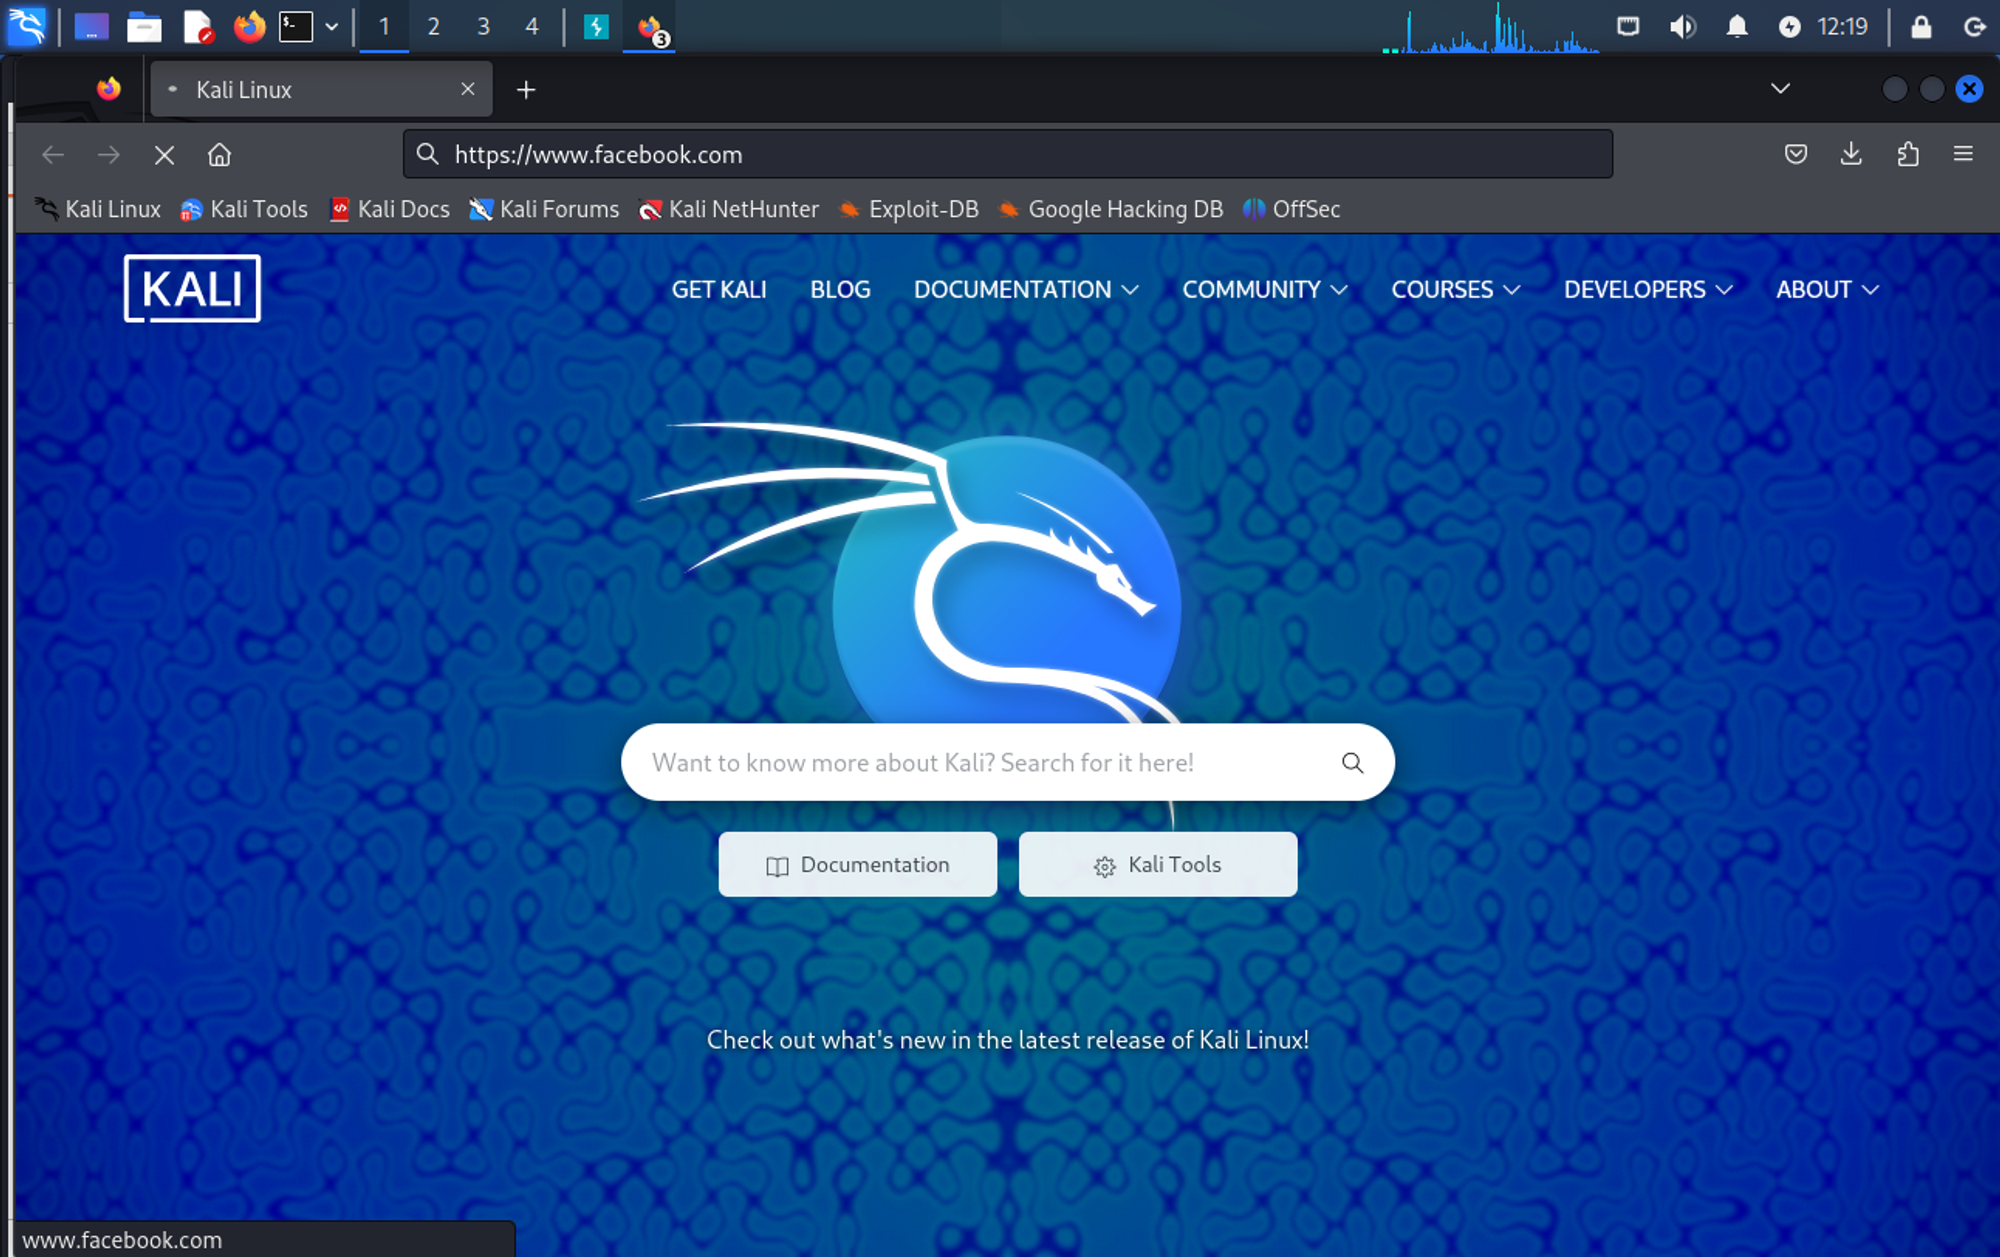Screen dimensions: 2000x1257
Task: Open the terminal emulator from the taskbar
Action: click(x=296, y=26)
